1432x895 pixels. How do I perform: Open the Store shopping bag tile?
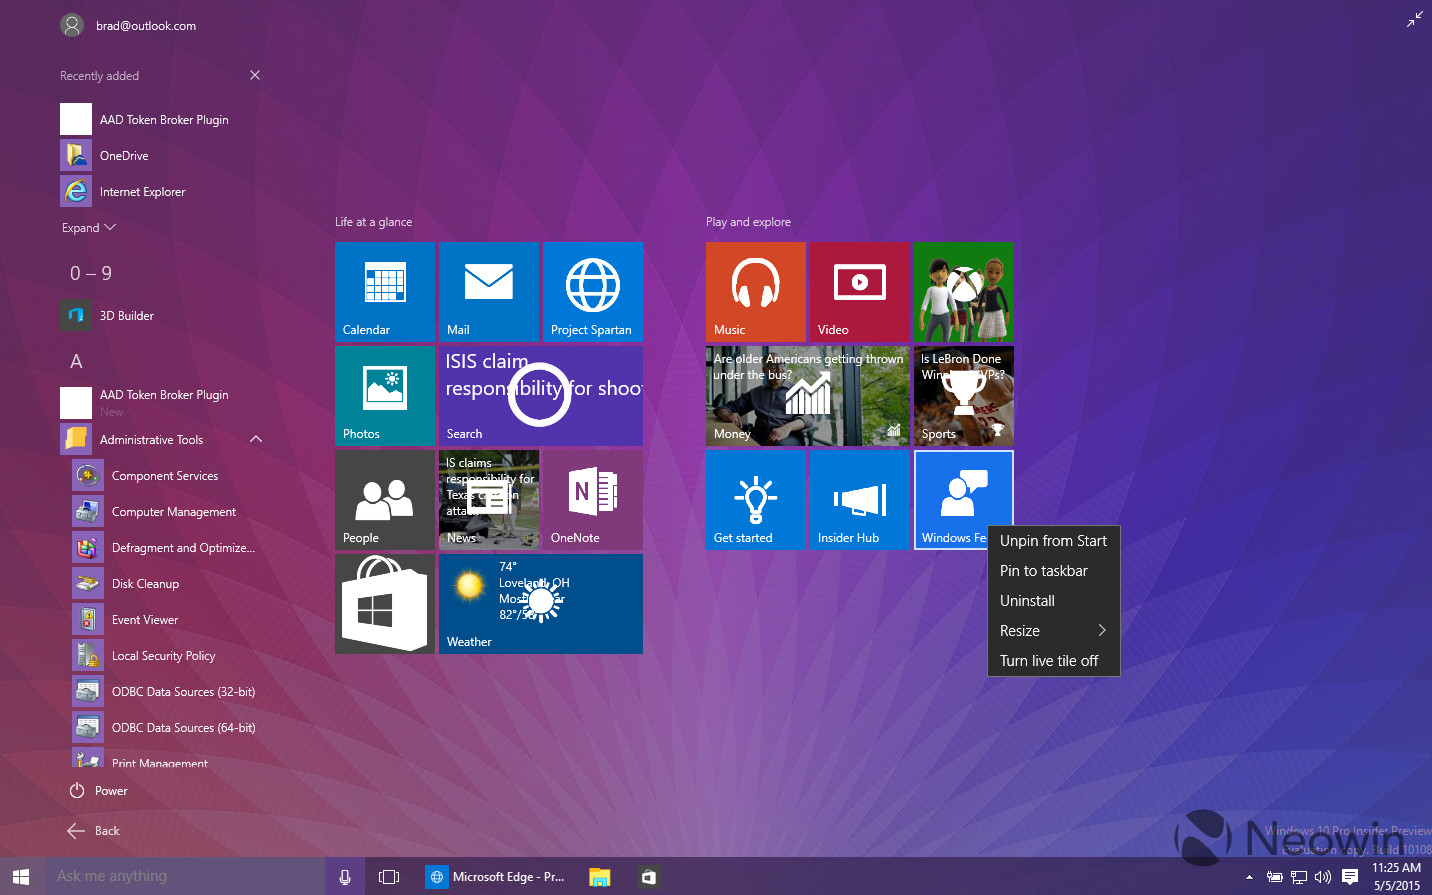click(385, 603)
